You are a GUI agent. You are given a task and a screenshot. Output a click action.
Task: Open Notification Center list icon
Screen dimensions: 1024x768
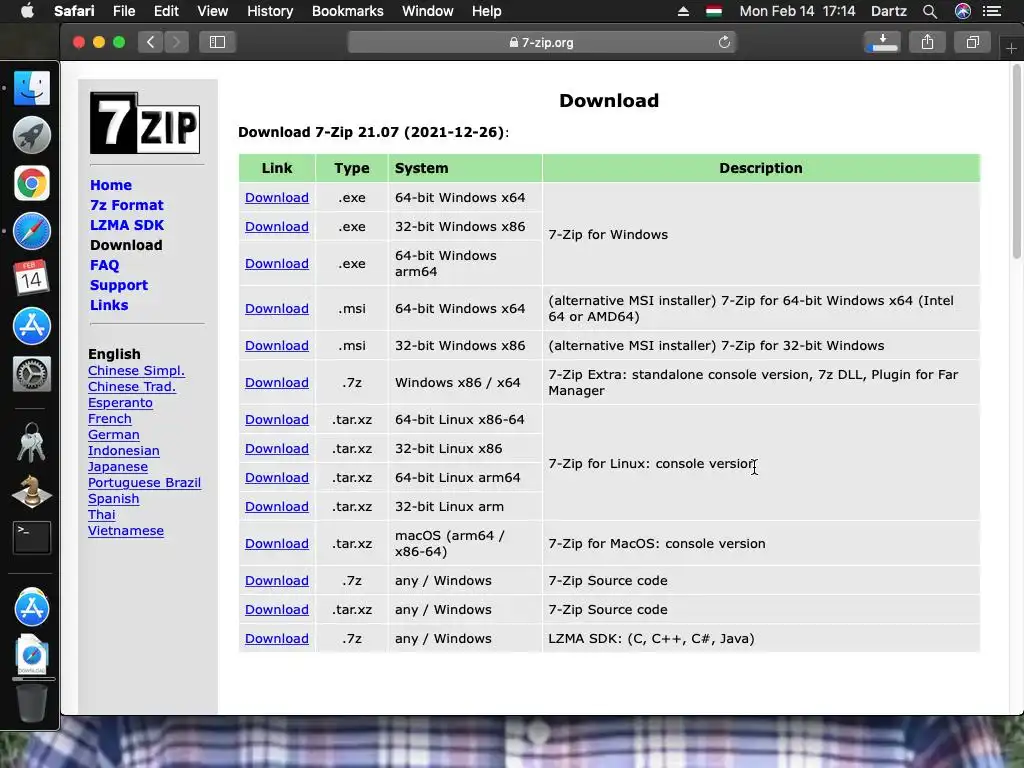(x=992, y=11)
